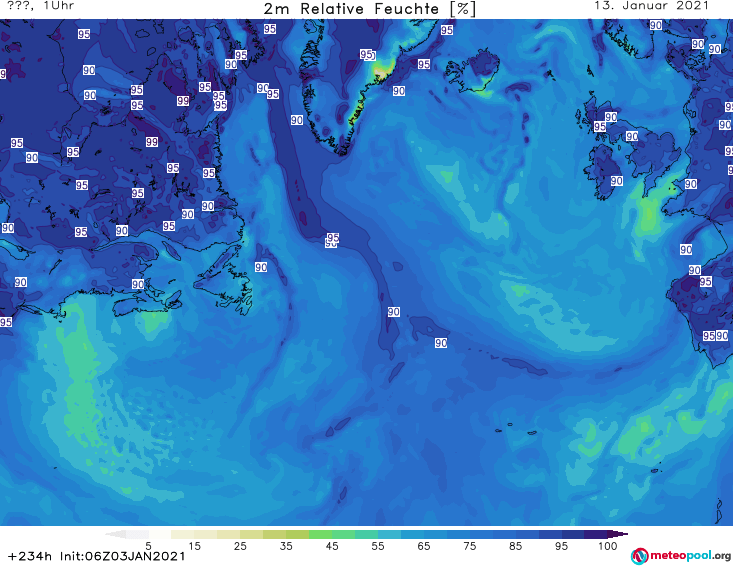733x566 pixels.
Task: Click the legend tick label '65'
Action: [x=424, y=546]
